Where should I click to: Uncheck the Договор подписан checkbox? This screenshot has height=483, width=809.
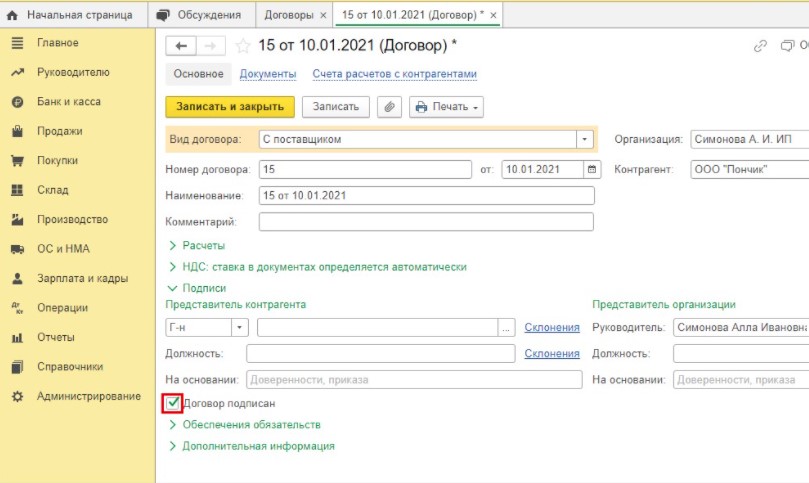pyautogui.click(x=173, y=403)
